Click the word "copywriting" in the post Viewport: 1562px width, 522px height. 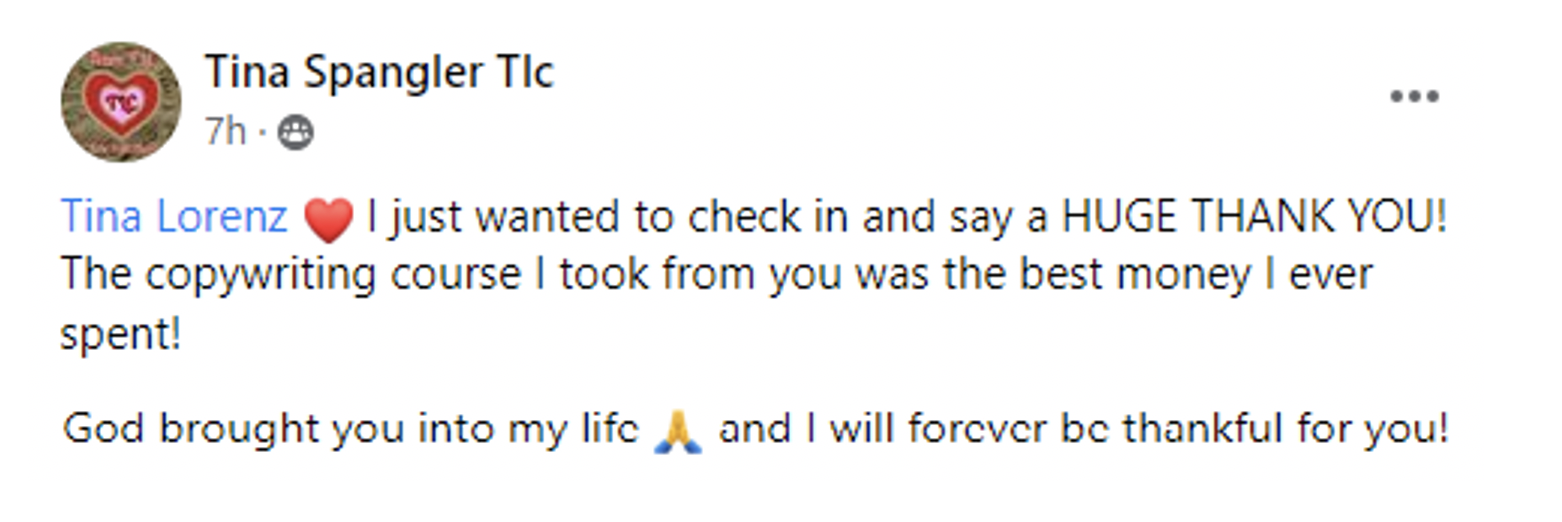[x=262, y=275]
